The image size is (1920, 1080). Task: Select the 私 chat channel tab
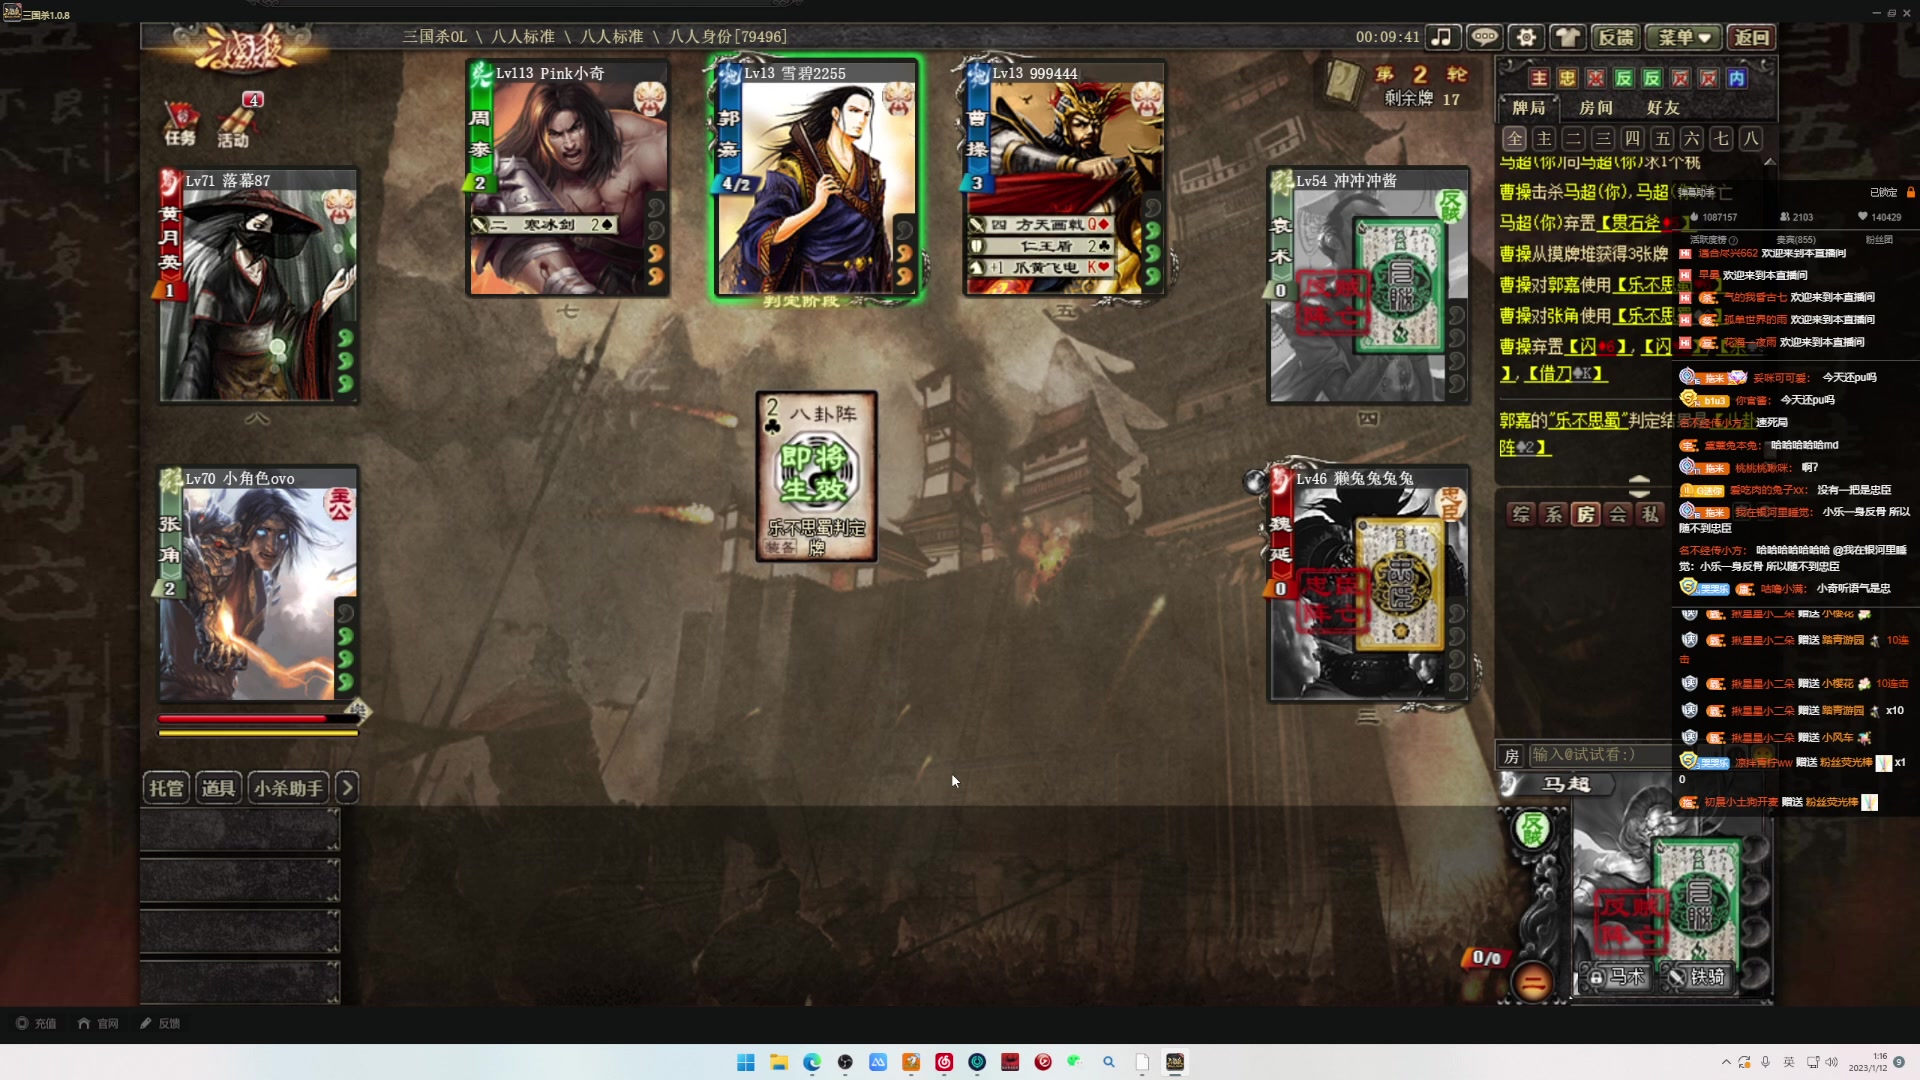tap(1649, 514)
